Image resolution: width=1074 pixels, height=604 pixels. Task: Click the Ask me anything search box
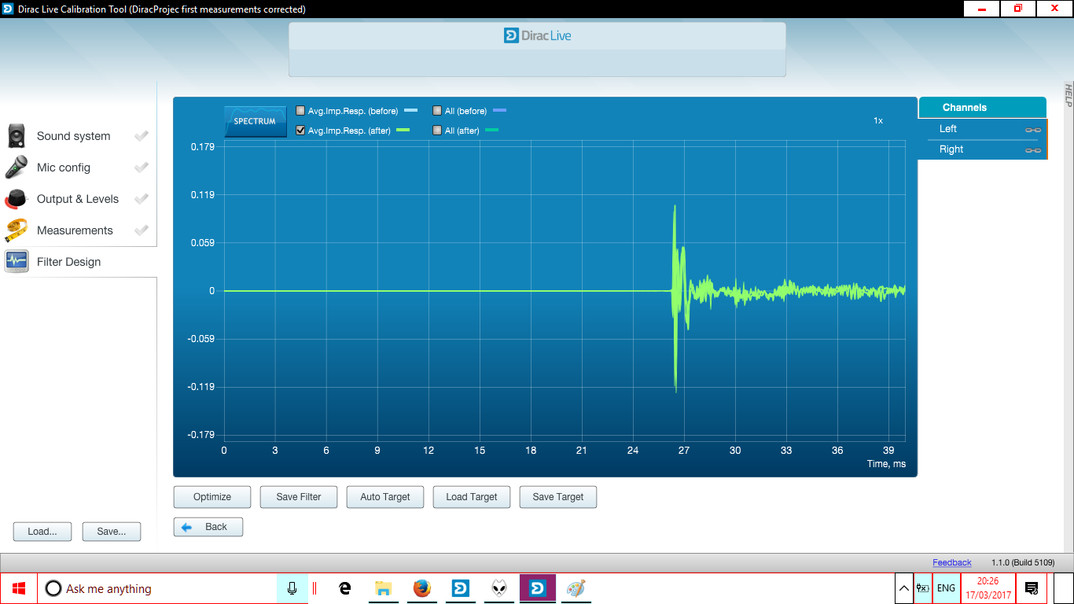pos(158,588)
